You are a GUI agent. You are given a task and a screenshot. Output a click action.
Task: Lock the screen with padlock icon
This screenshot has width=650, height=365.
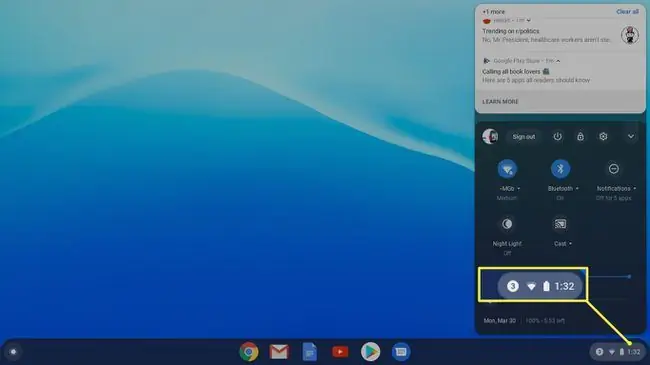[580, 136]
